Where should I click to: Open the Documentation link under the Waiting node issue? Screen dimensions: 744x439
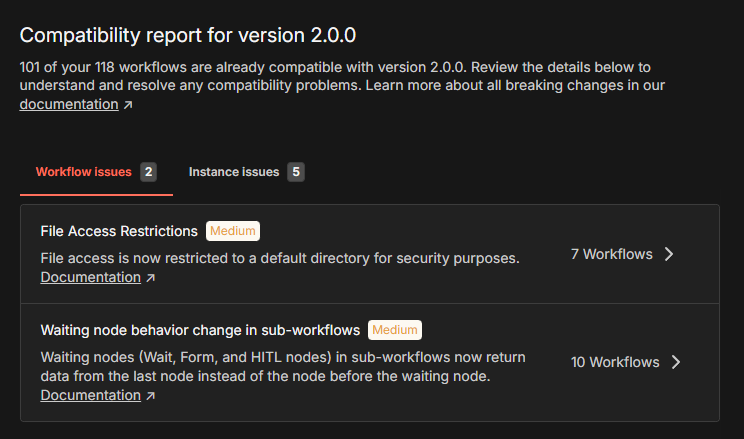[90, 395]
